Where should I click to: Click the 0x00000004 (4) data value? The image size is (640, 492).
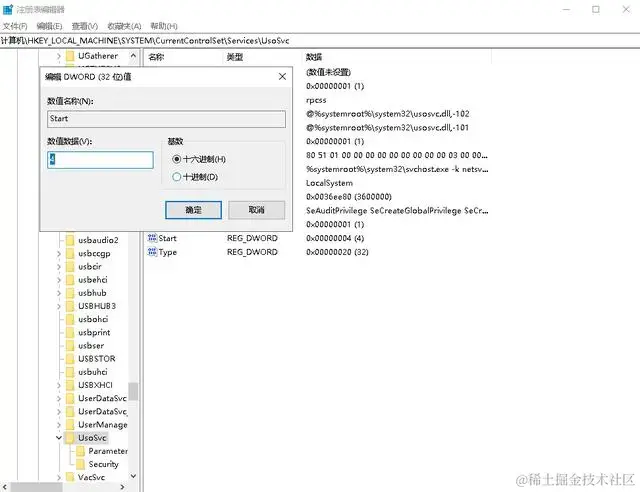pyautogui.click(x=335, y=238)
